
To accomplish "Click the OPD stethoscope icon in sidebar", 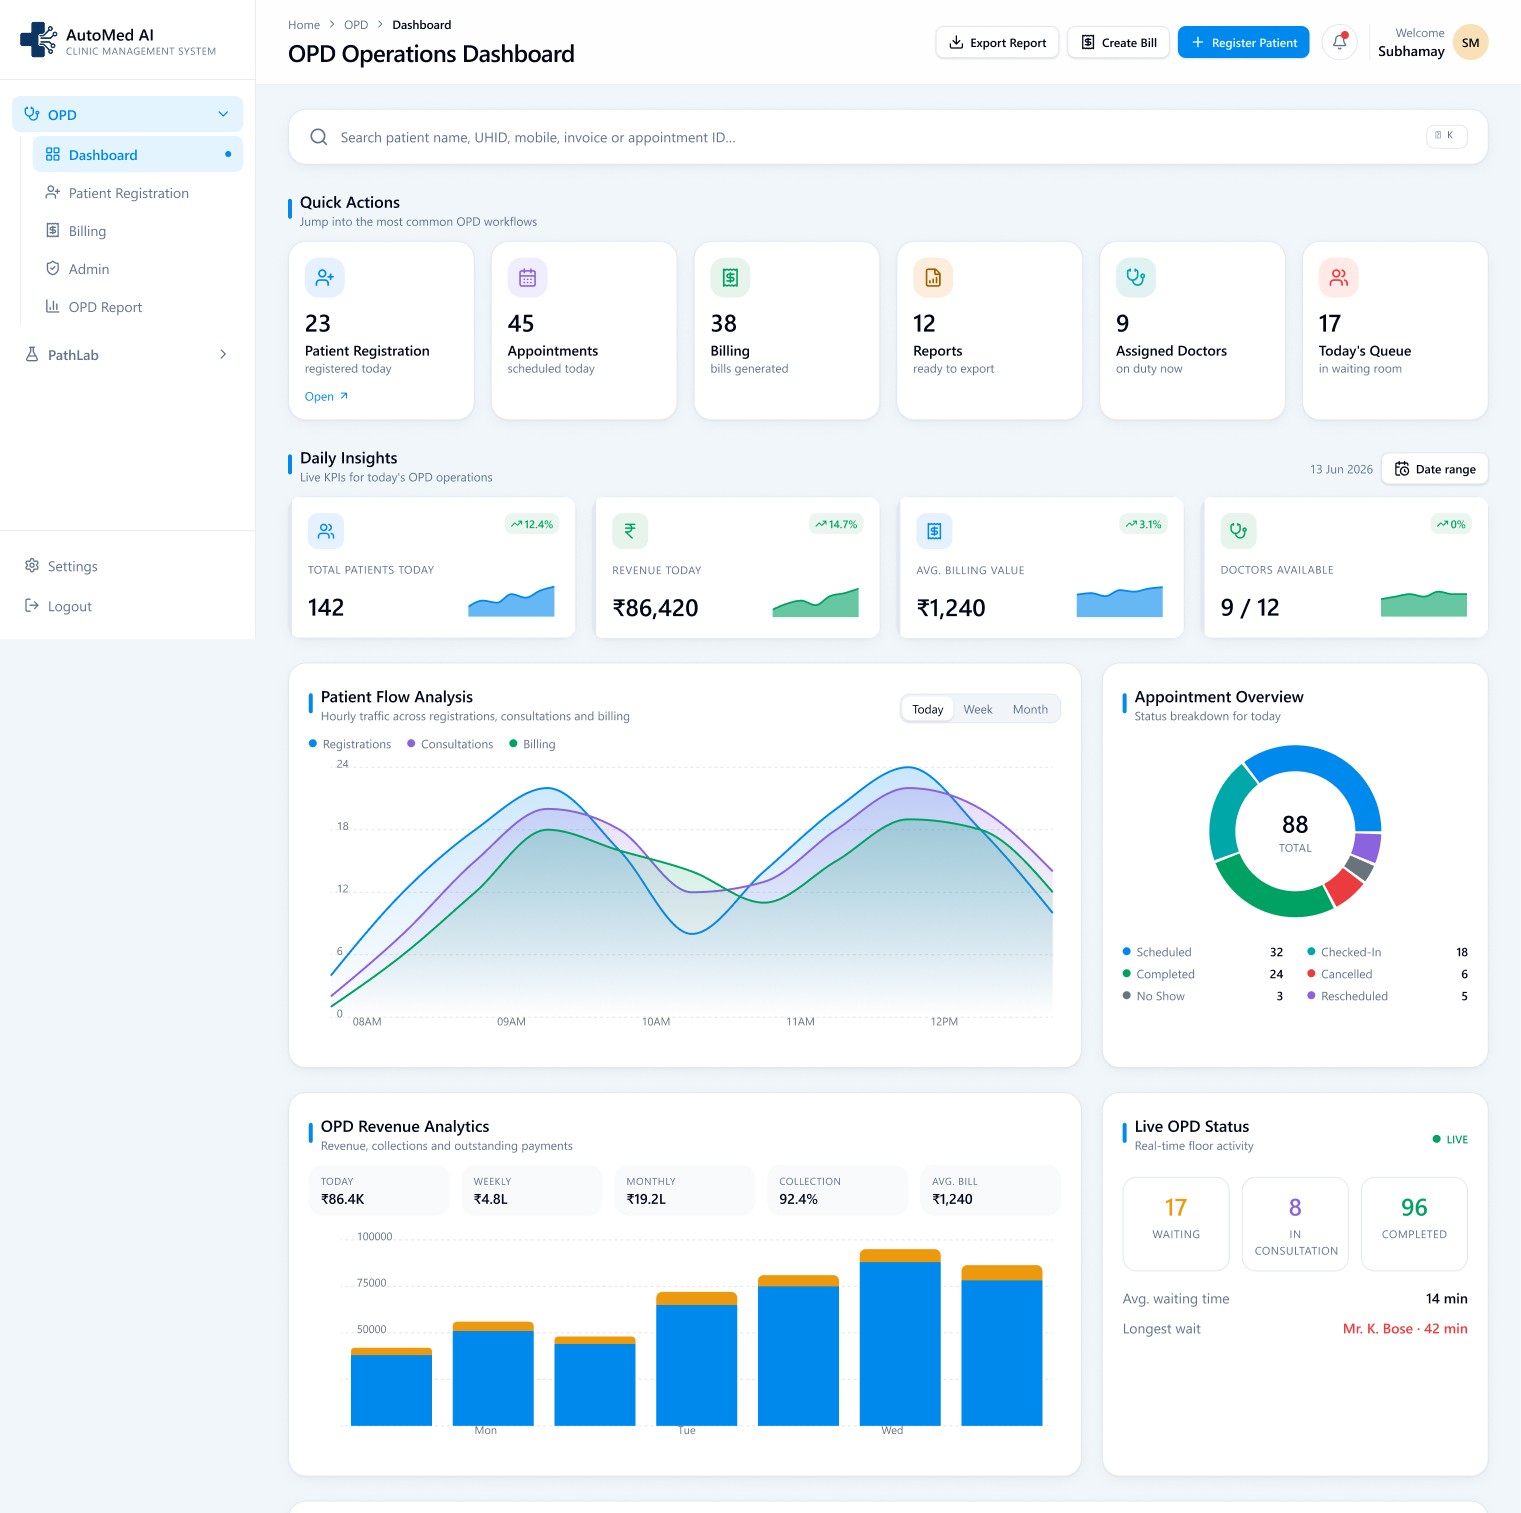I will (x=32, y=114).
